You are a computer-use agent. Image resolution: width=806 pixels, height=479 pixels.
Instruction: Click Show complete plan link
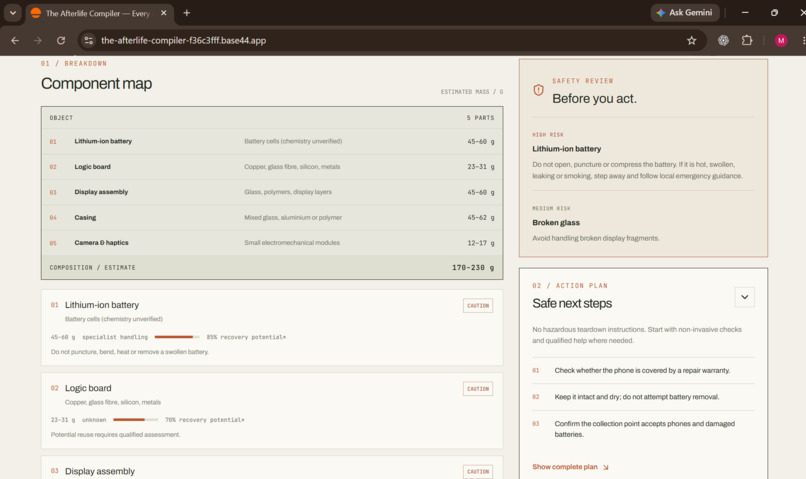565,467
